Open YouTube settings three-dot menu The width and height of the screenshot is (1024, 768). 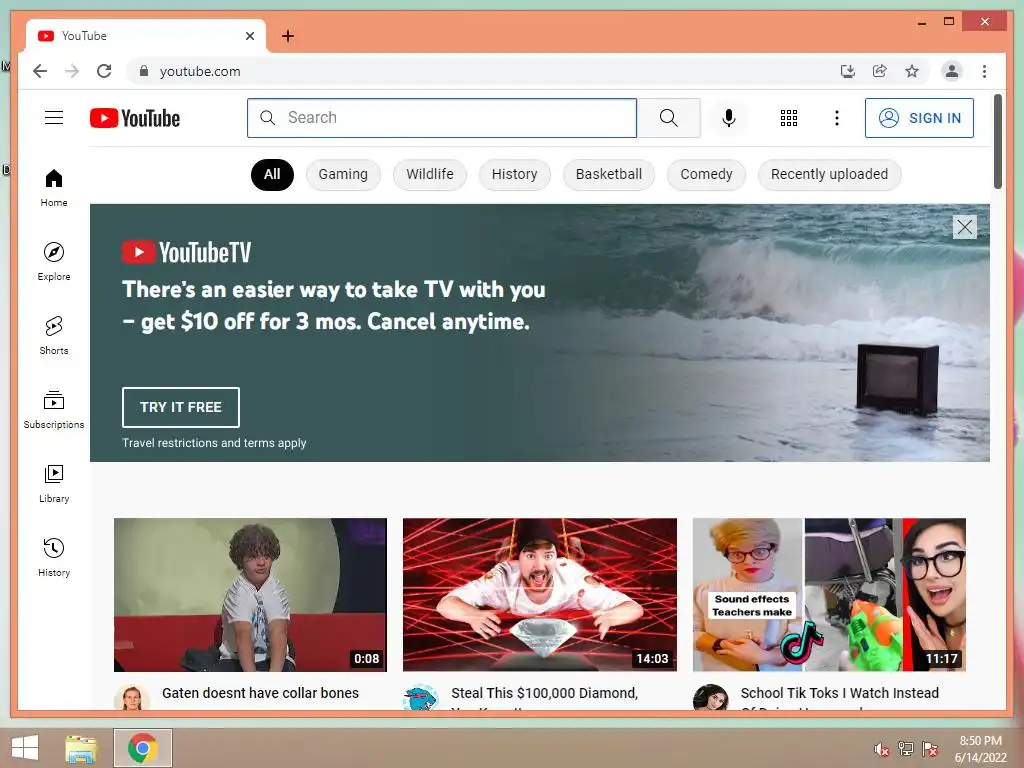pos(837,118)
